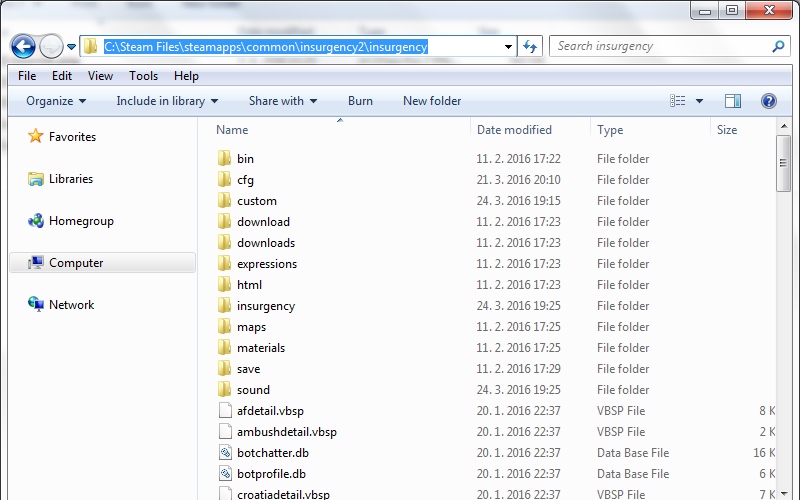Select the sound folder icon
Screen dimensions: 800x500
tap(224, 389)
